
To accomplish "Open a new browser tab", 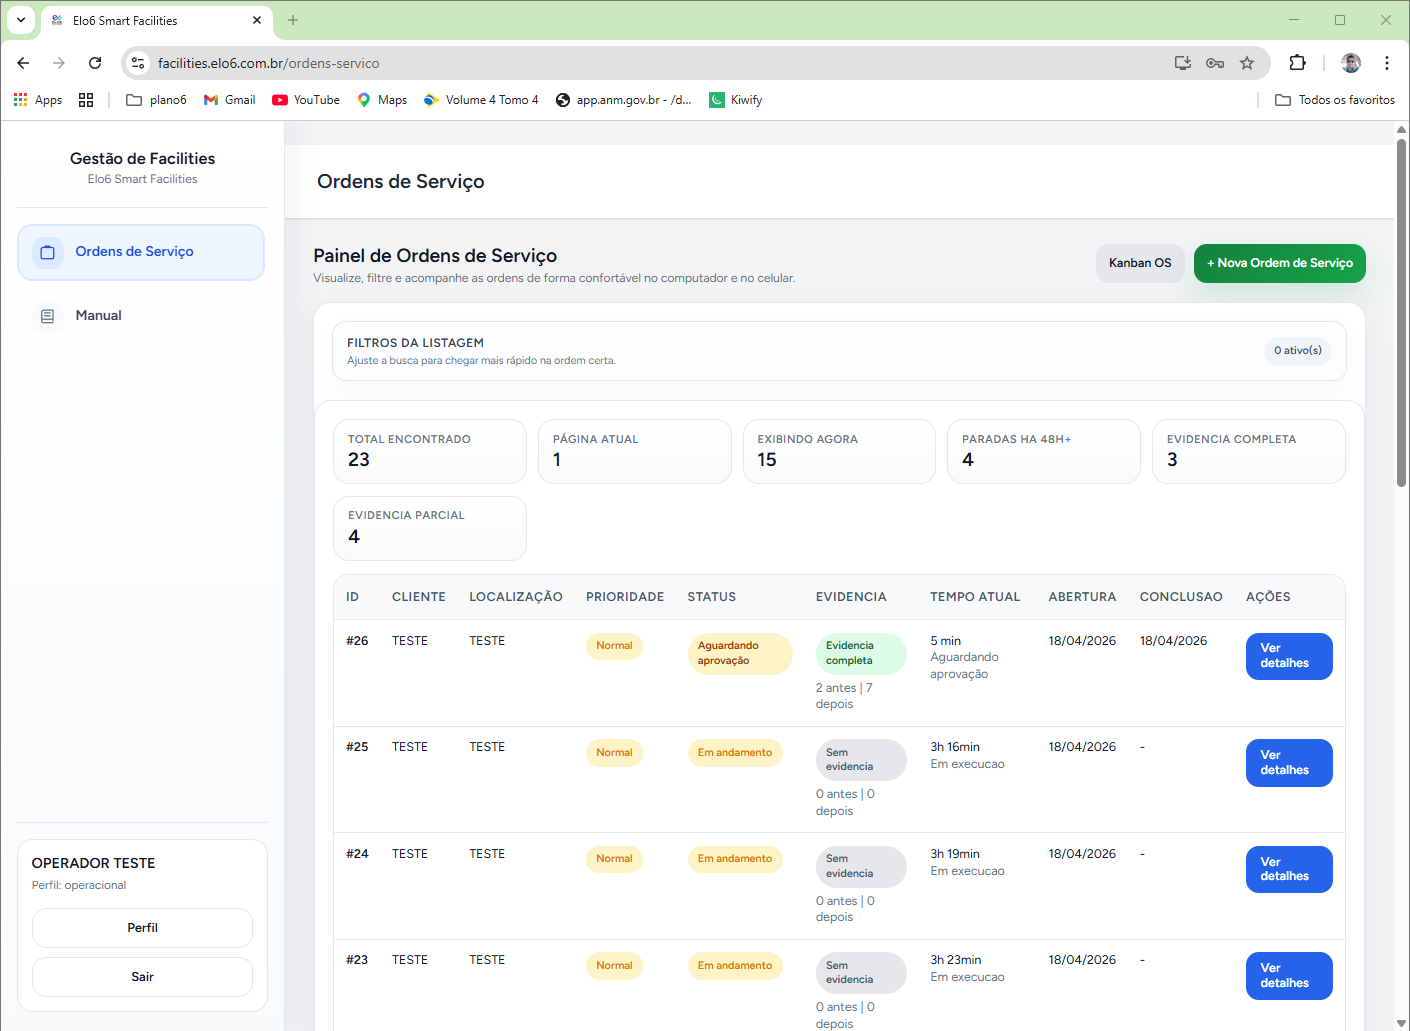I will tap(293, 20).
